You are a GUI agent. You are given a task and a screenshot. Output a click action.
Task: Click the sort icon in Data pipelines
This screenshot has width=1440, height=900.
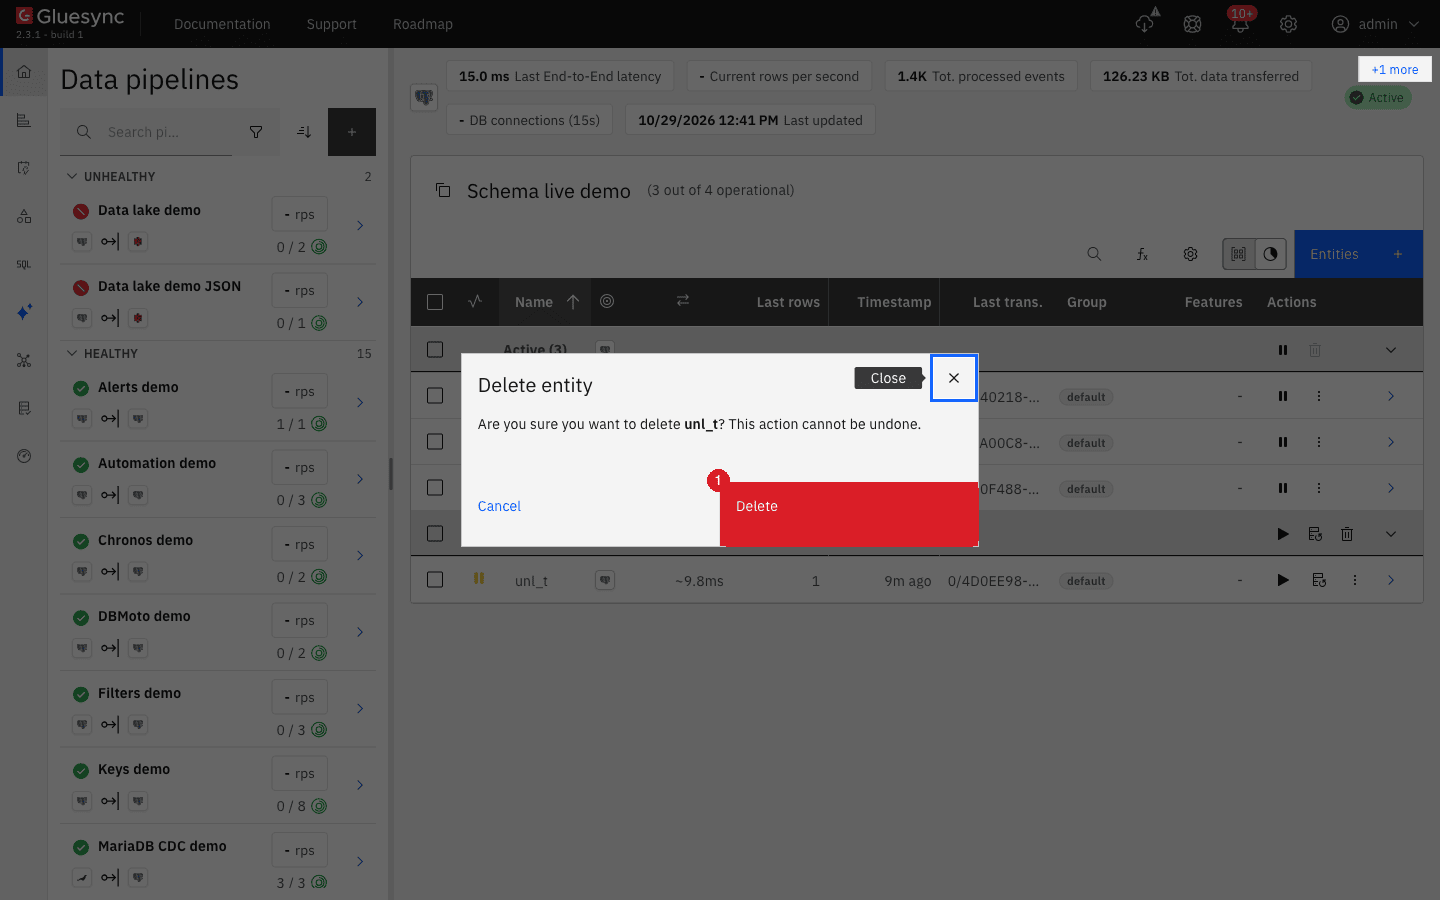tap(304, 132)
